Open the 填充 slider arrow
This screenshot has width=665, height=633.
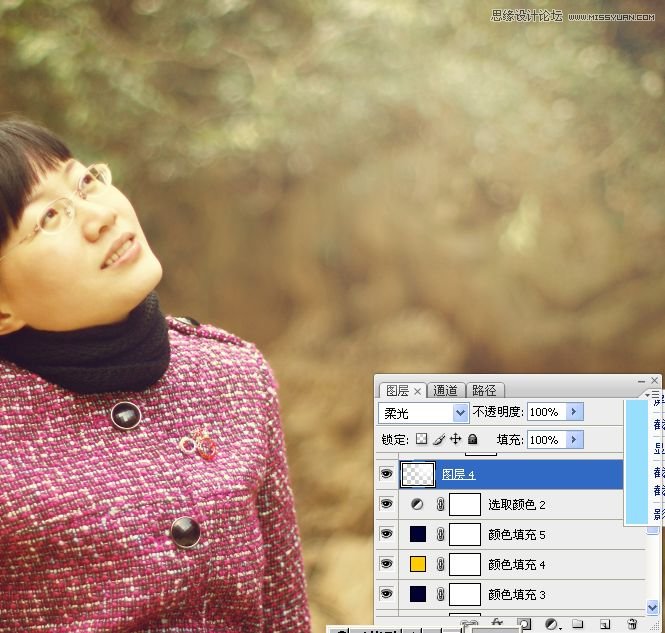[x=574, y=440]
